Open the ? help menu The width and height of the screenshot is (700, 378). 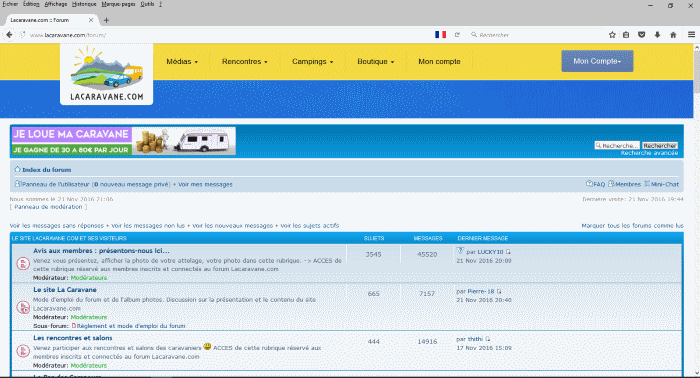[161, 4]
